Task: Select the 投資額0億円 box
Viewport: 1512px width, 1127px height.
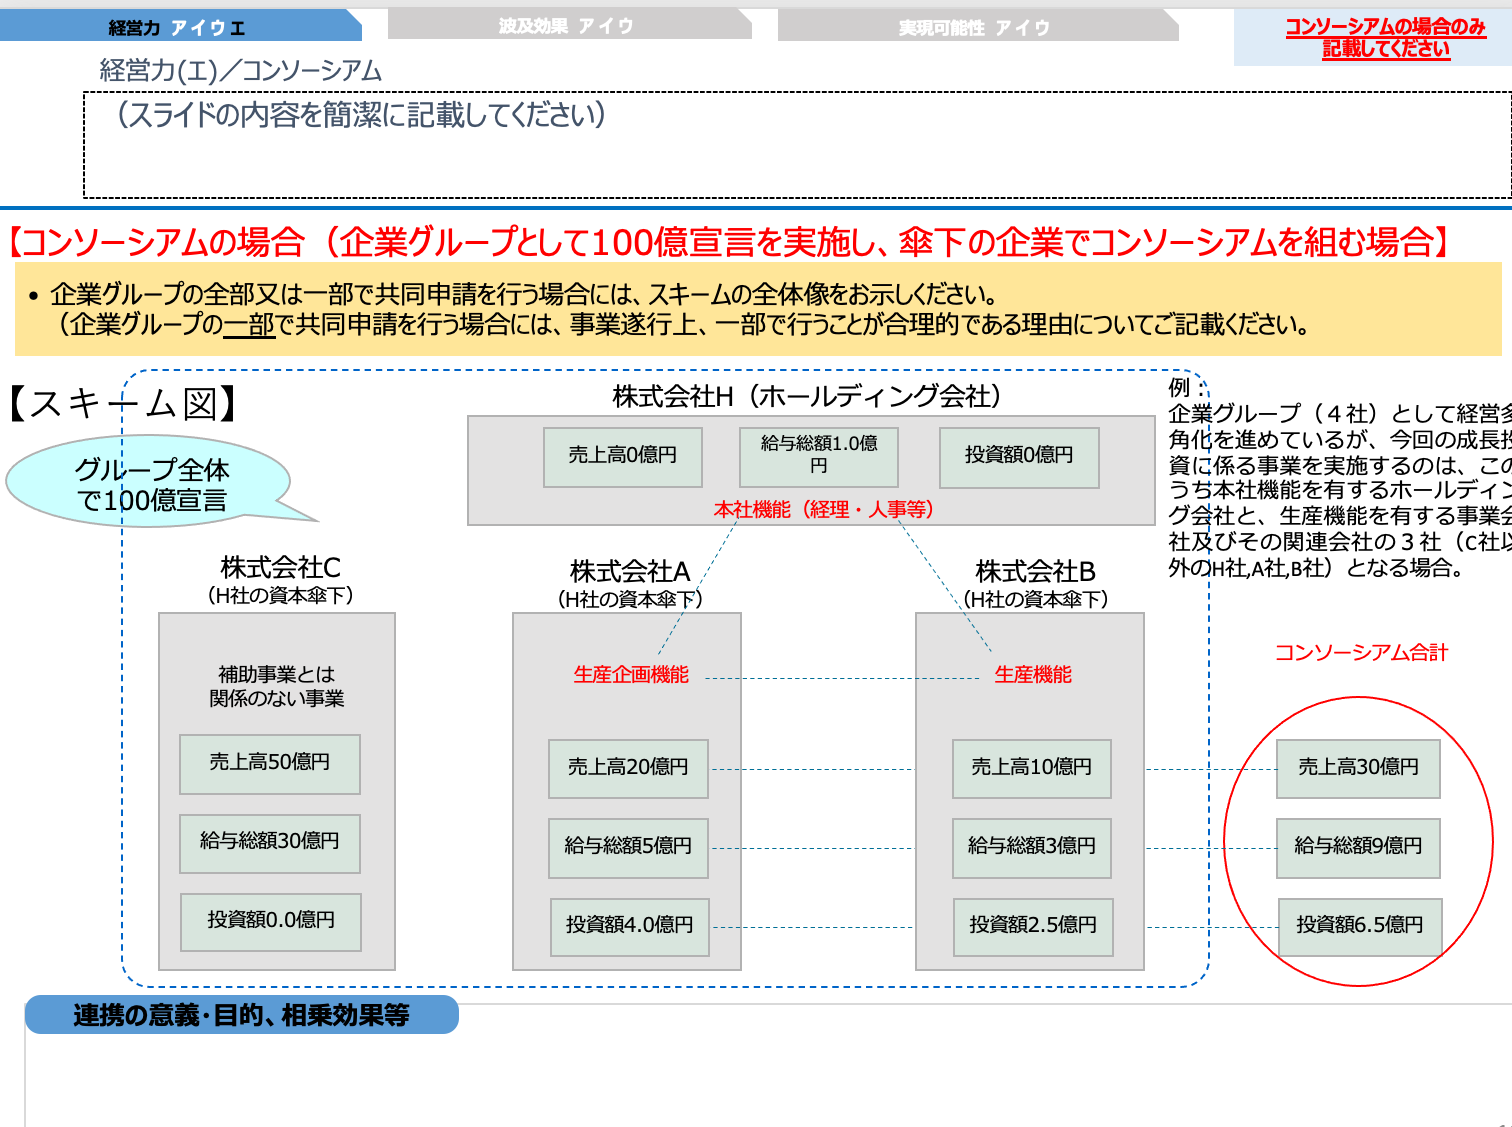Action: [x=1018, y=456]
